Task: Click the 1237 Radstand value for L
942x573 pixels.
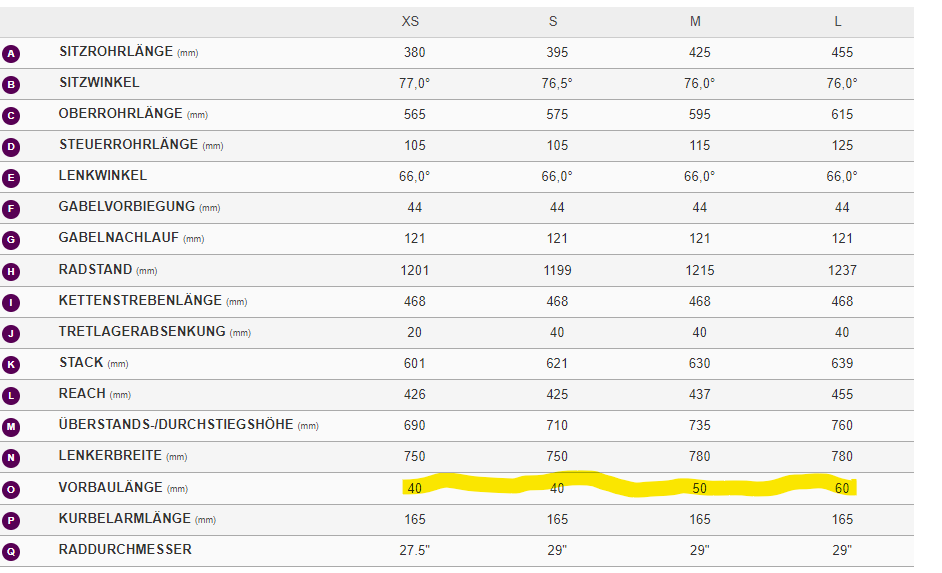Action: pos(842,270)
